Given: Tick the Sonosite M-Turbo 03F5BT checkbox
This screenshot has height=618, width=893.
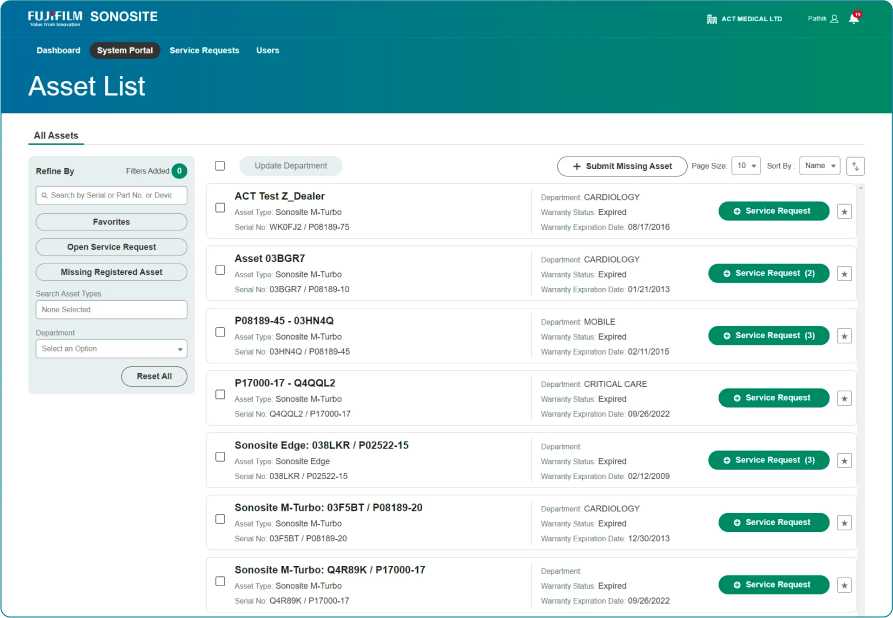Looking at the screenshot, I should 220,519.
